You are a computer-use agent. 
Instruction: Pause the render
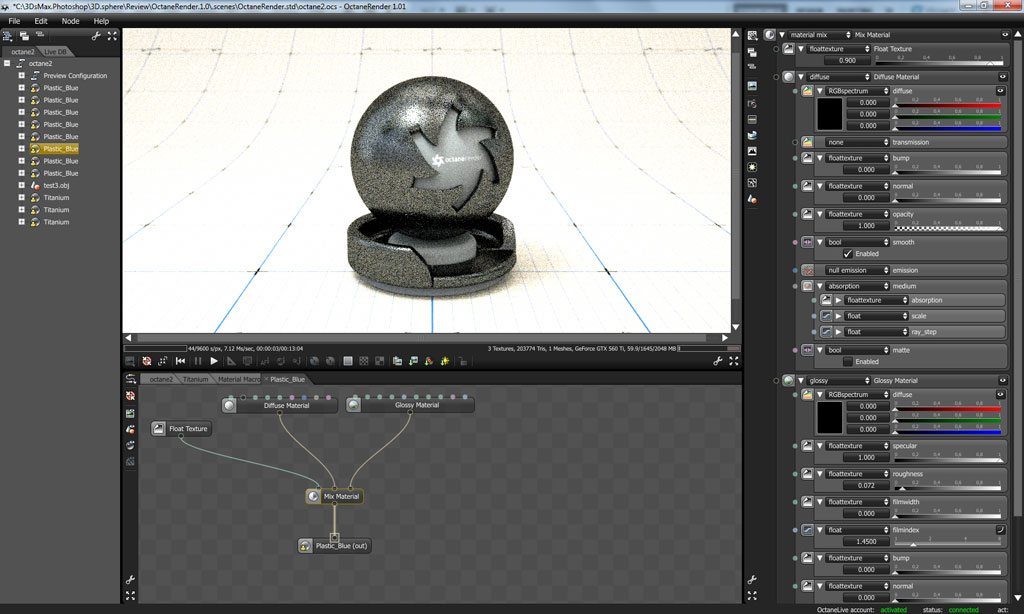[198, 361]
